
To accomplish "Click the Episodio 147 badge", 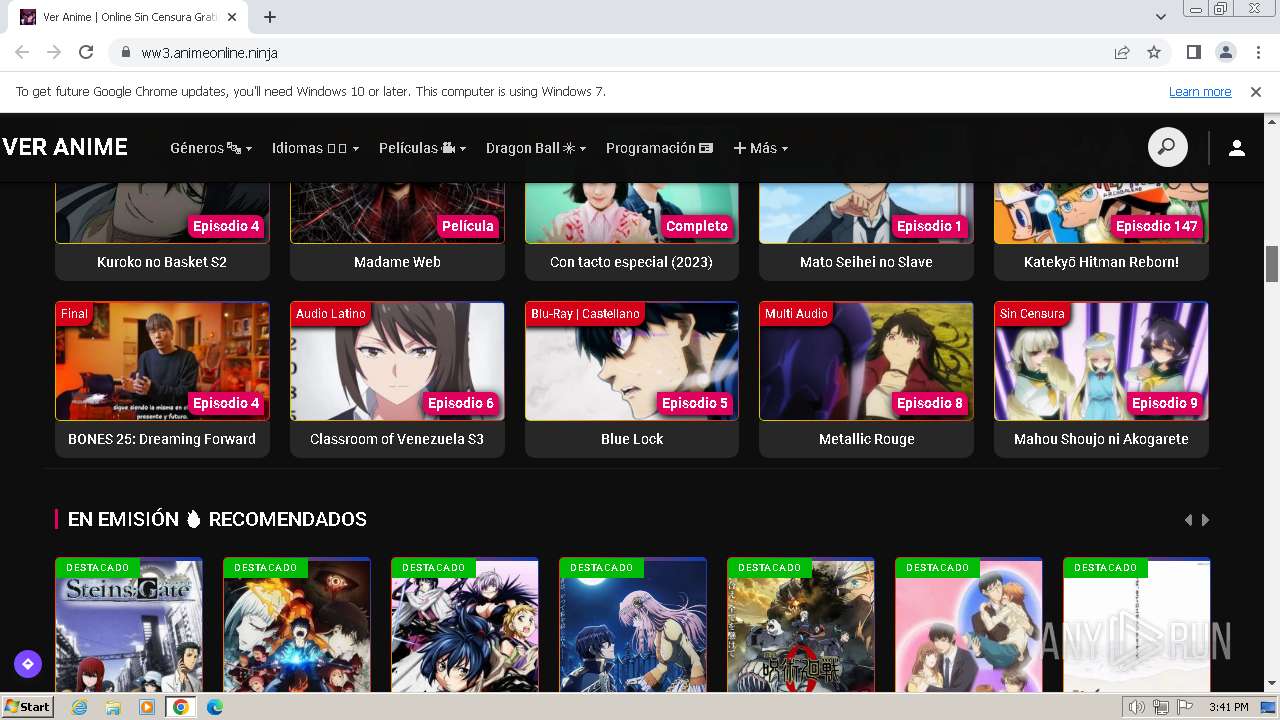I will 1156,226.
